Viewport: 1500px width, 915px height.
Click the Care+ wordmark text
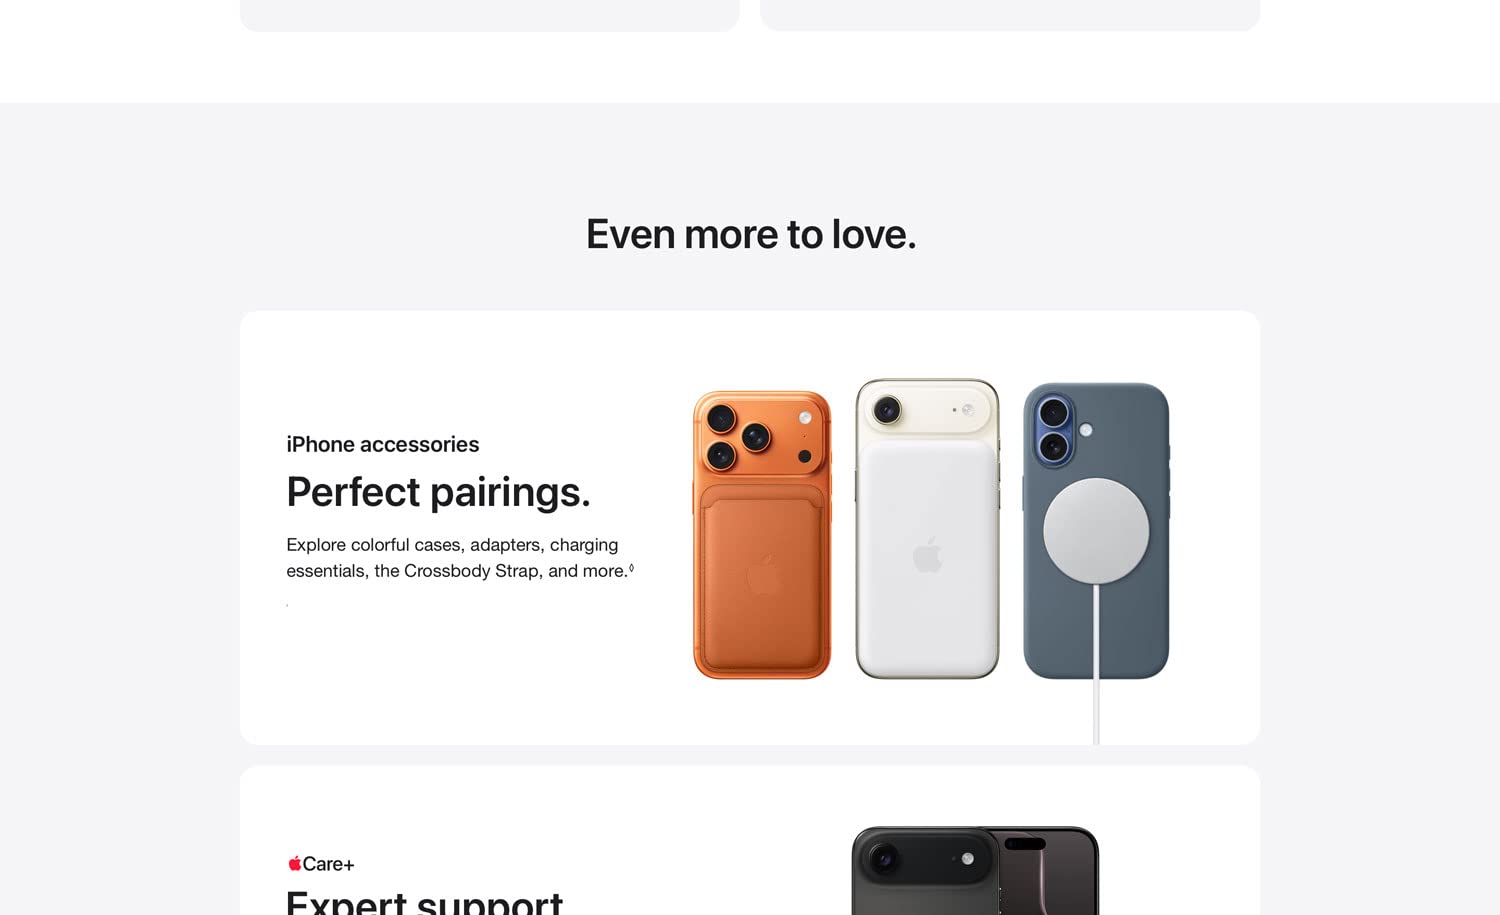tap(328, 864)
